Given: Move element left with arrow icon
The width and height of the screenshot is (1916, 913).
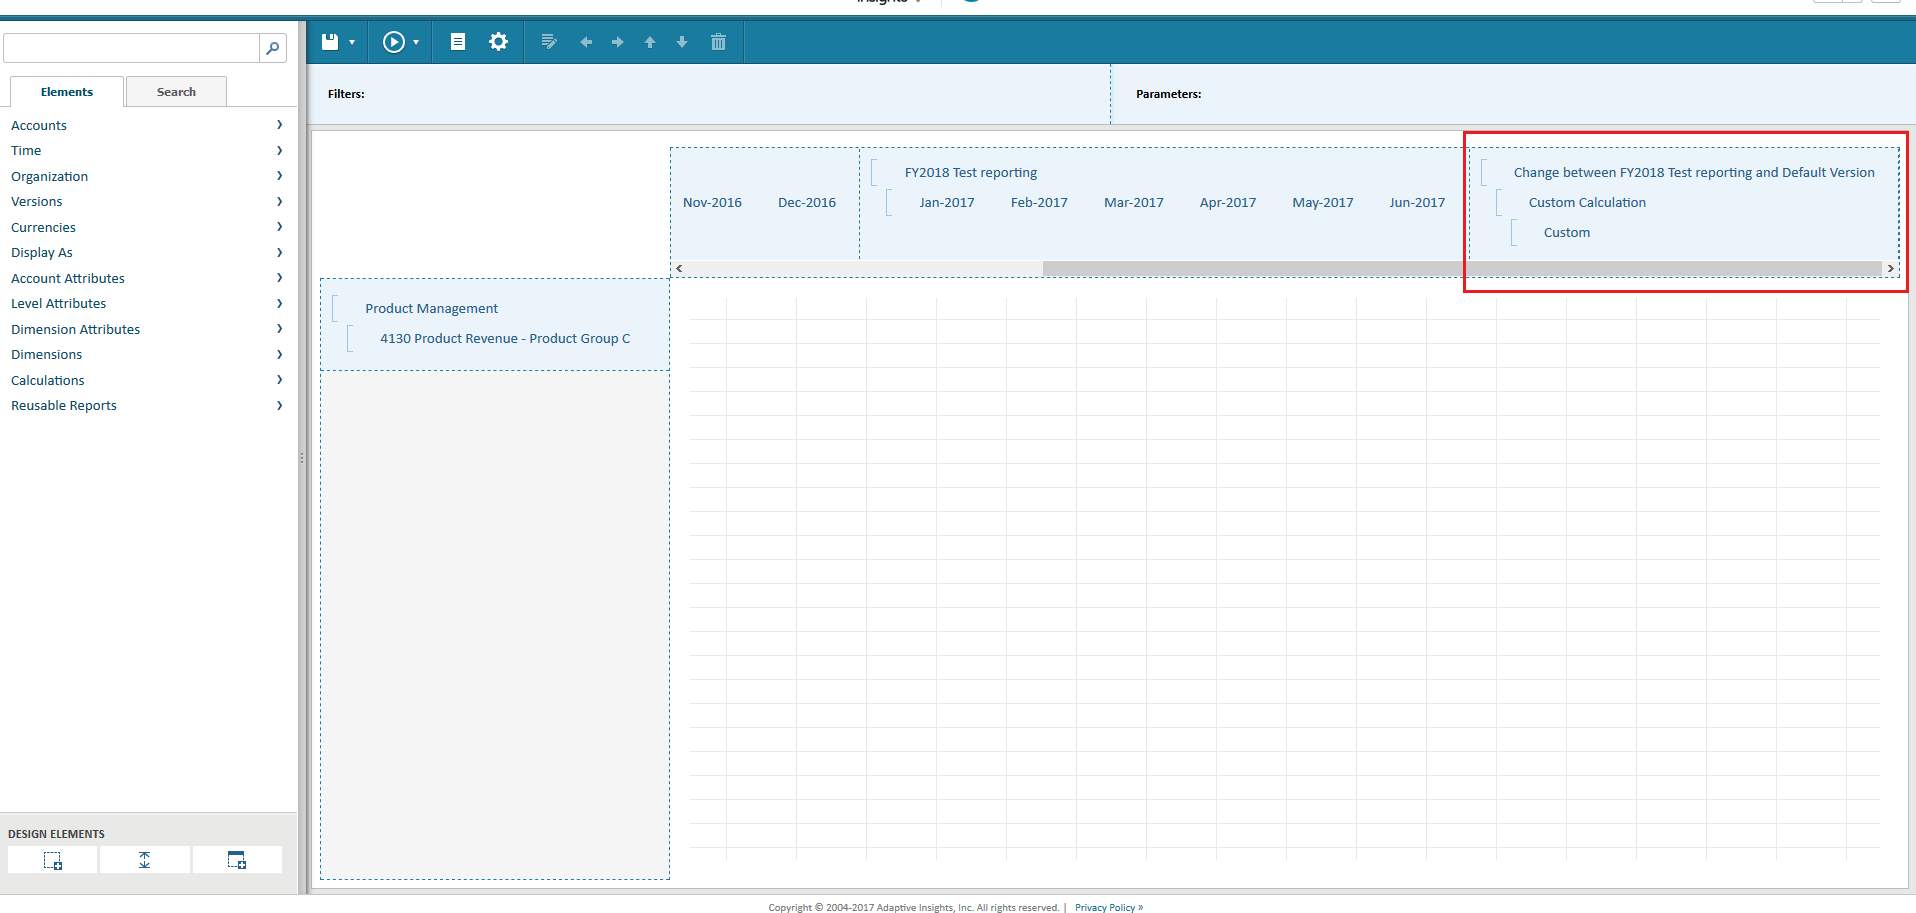Looking at the screenshot, I should (x=586, y=42).
